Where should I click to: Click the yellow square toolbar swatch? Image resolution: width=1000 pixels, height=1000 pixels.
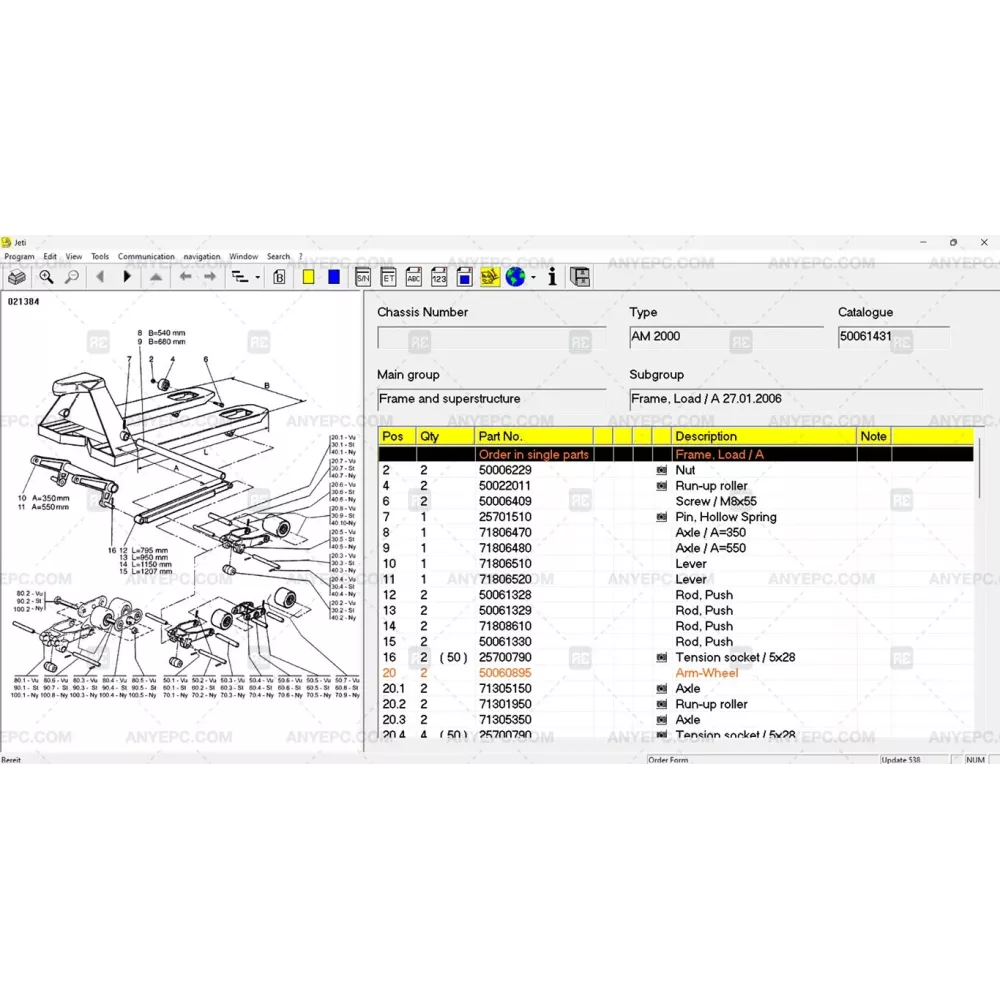click(x=309, y=277)
